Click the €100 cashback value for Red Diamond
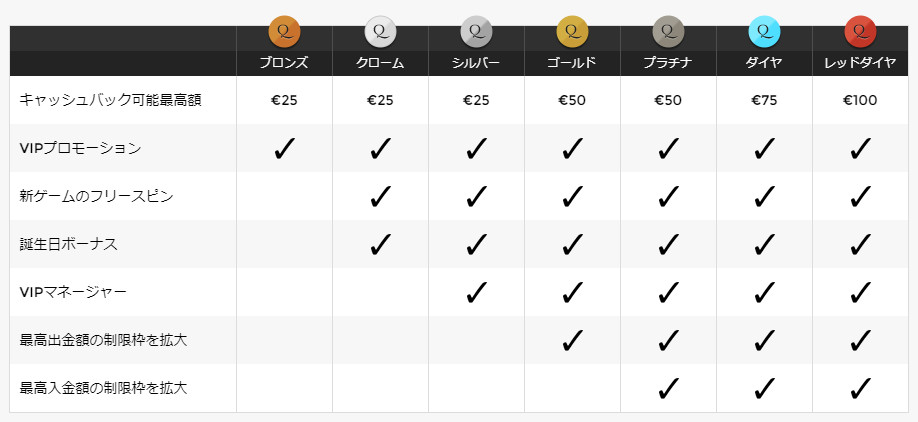This screenshot has width=918, height=422. 860,101
